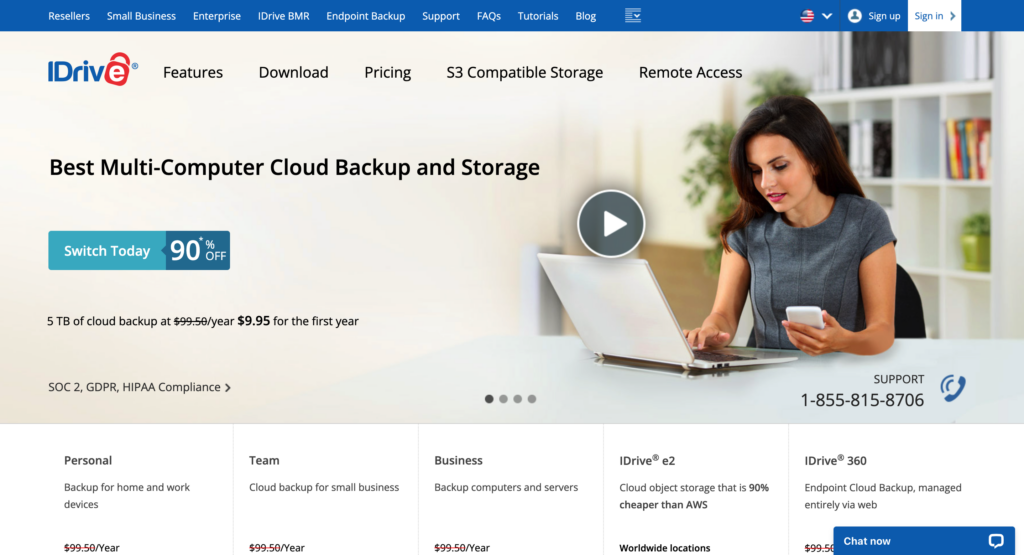
Task: Click the SUPPORT label above phone number
Action: coord(899,379)
